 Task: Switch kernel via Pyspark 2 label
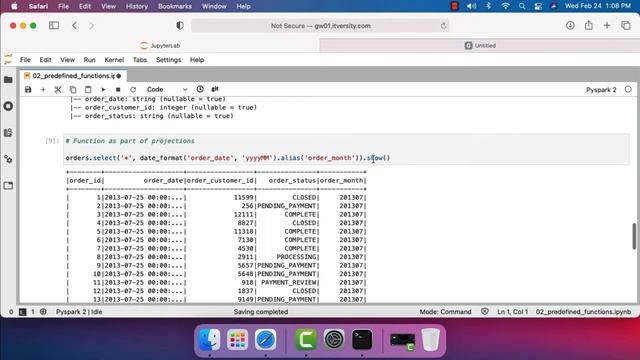click(x=601, y=89)
